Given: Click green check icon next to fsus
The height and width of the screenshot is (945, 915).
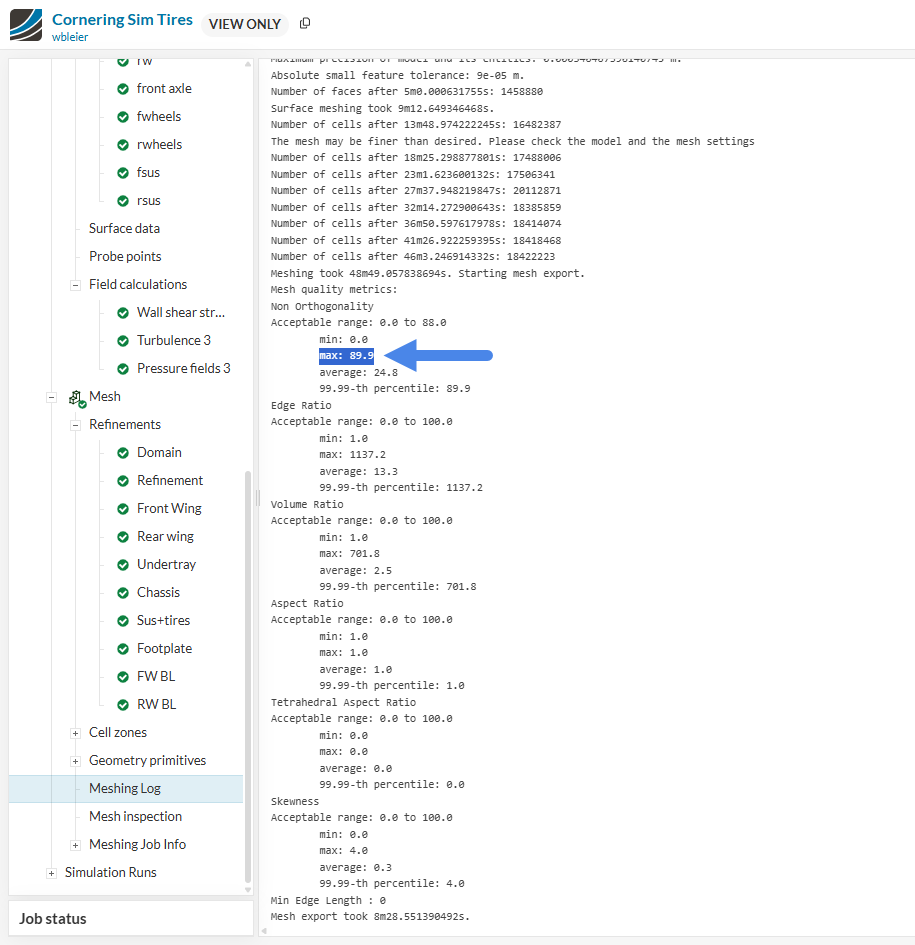Looking at the screenshot, I should (123, 173).
